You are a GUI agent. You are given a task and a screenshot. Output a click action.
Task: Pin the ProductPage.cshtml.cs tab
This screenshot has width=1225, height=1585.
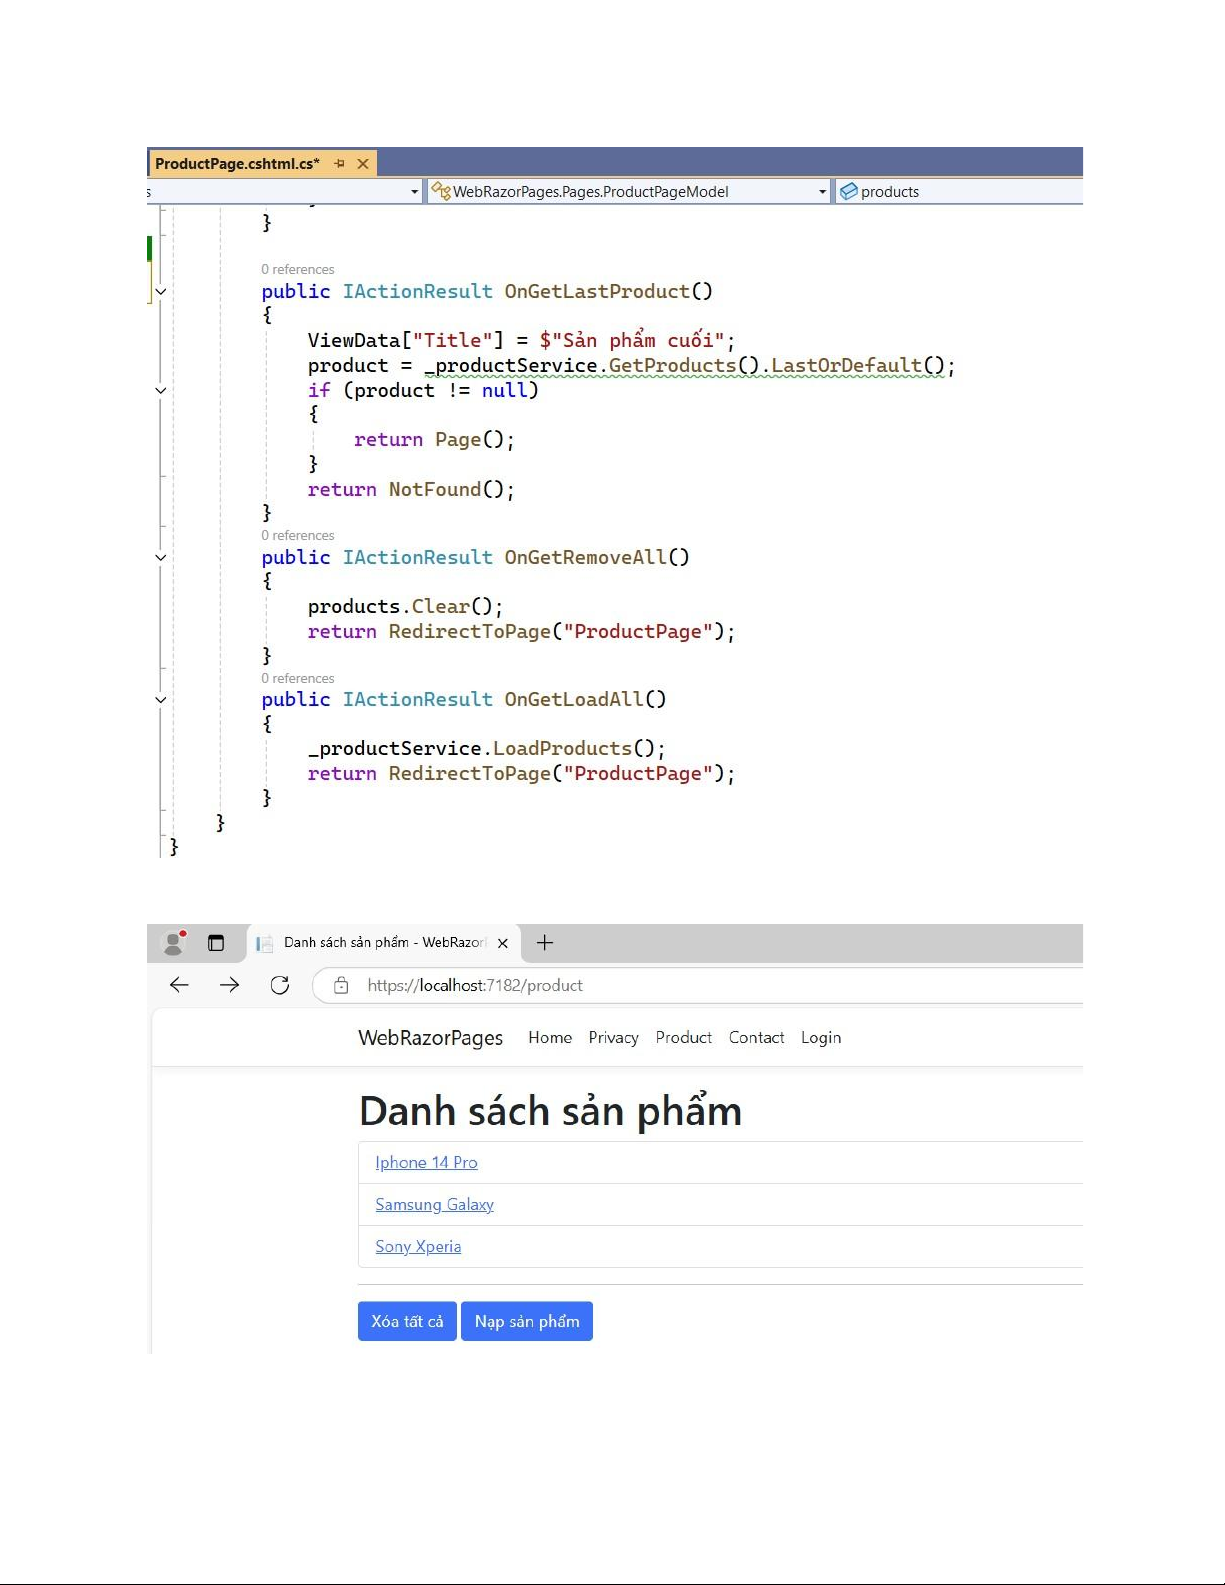pyautogui.click(x=339, y=164)
